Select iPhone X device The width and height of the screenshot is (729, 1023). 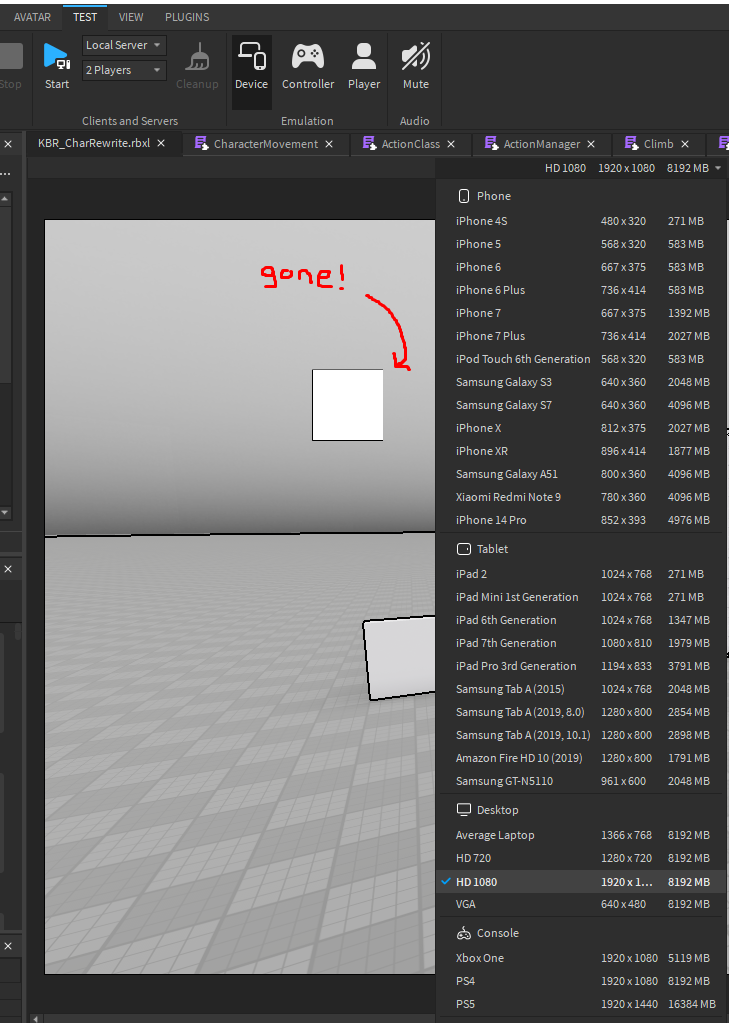coord(582,427)
